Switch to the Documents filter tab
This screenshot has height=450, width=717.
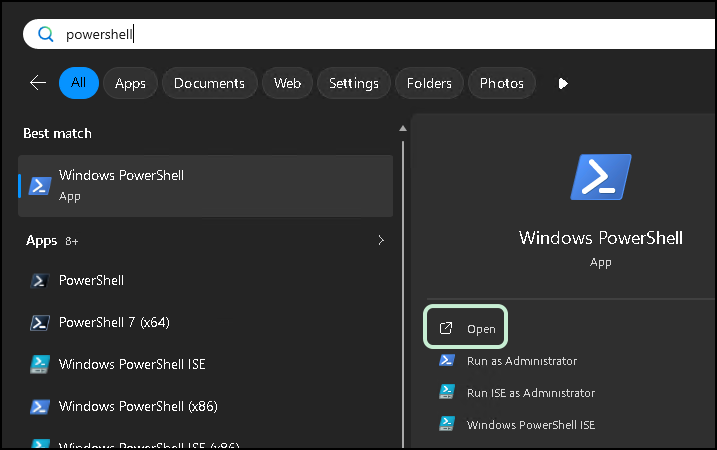[209, 83]
